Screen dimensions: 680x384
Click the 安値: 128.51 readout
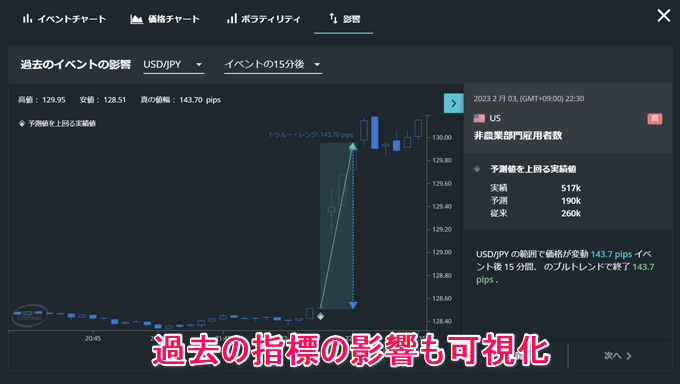[103, 100]
